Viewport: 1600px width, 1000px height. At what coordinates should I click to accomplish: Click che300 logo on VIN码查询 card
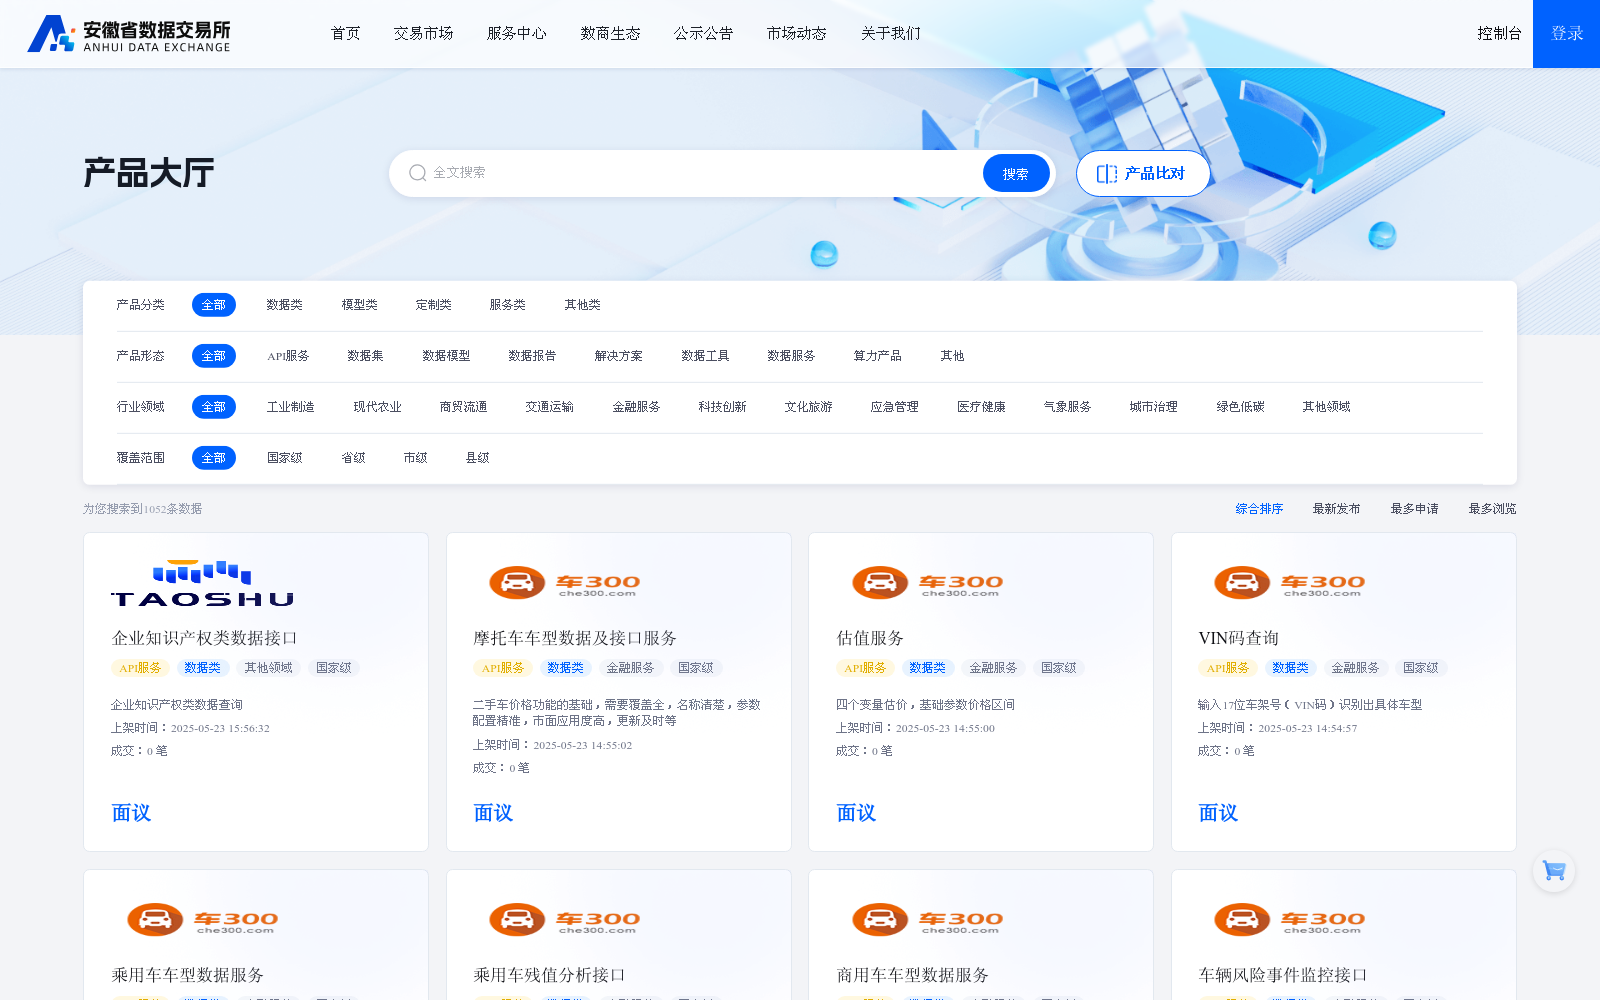click(x=1289, y=582)
